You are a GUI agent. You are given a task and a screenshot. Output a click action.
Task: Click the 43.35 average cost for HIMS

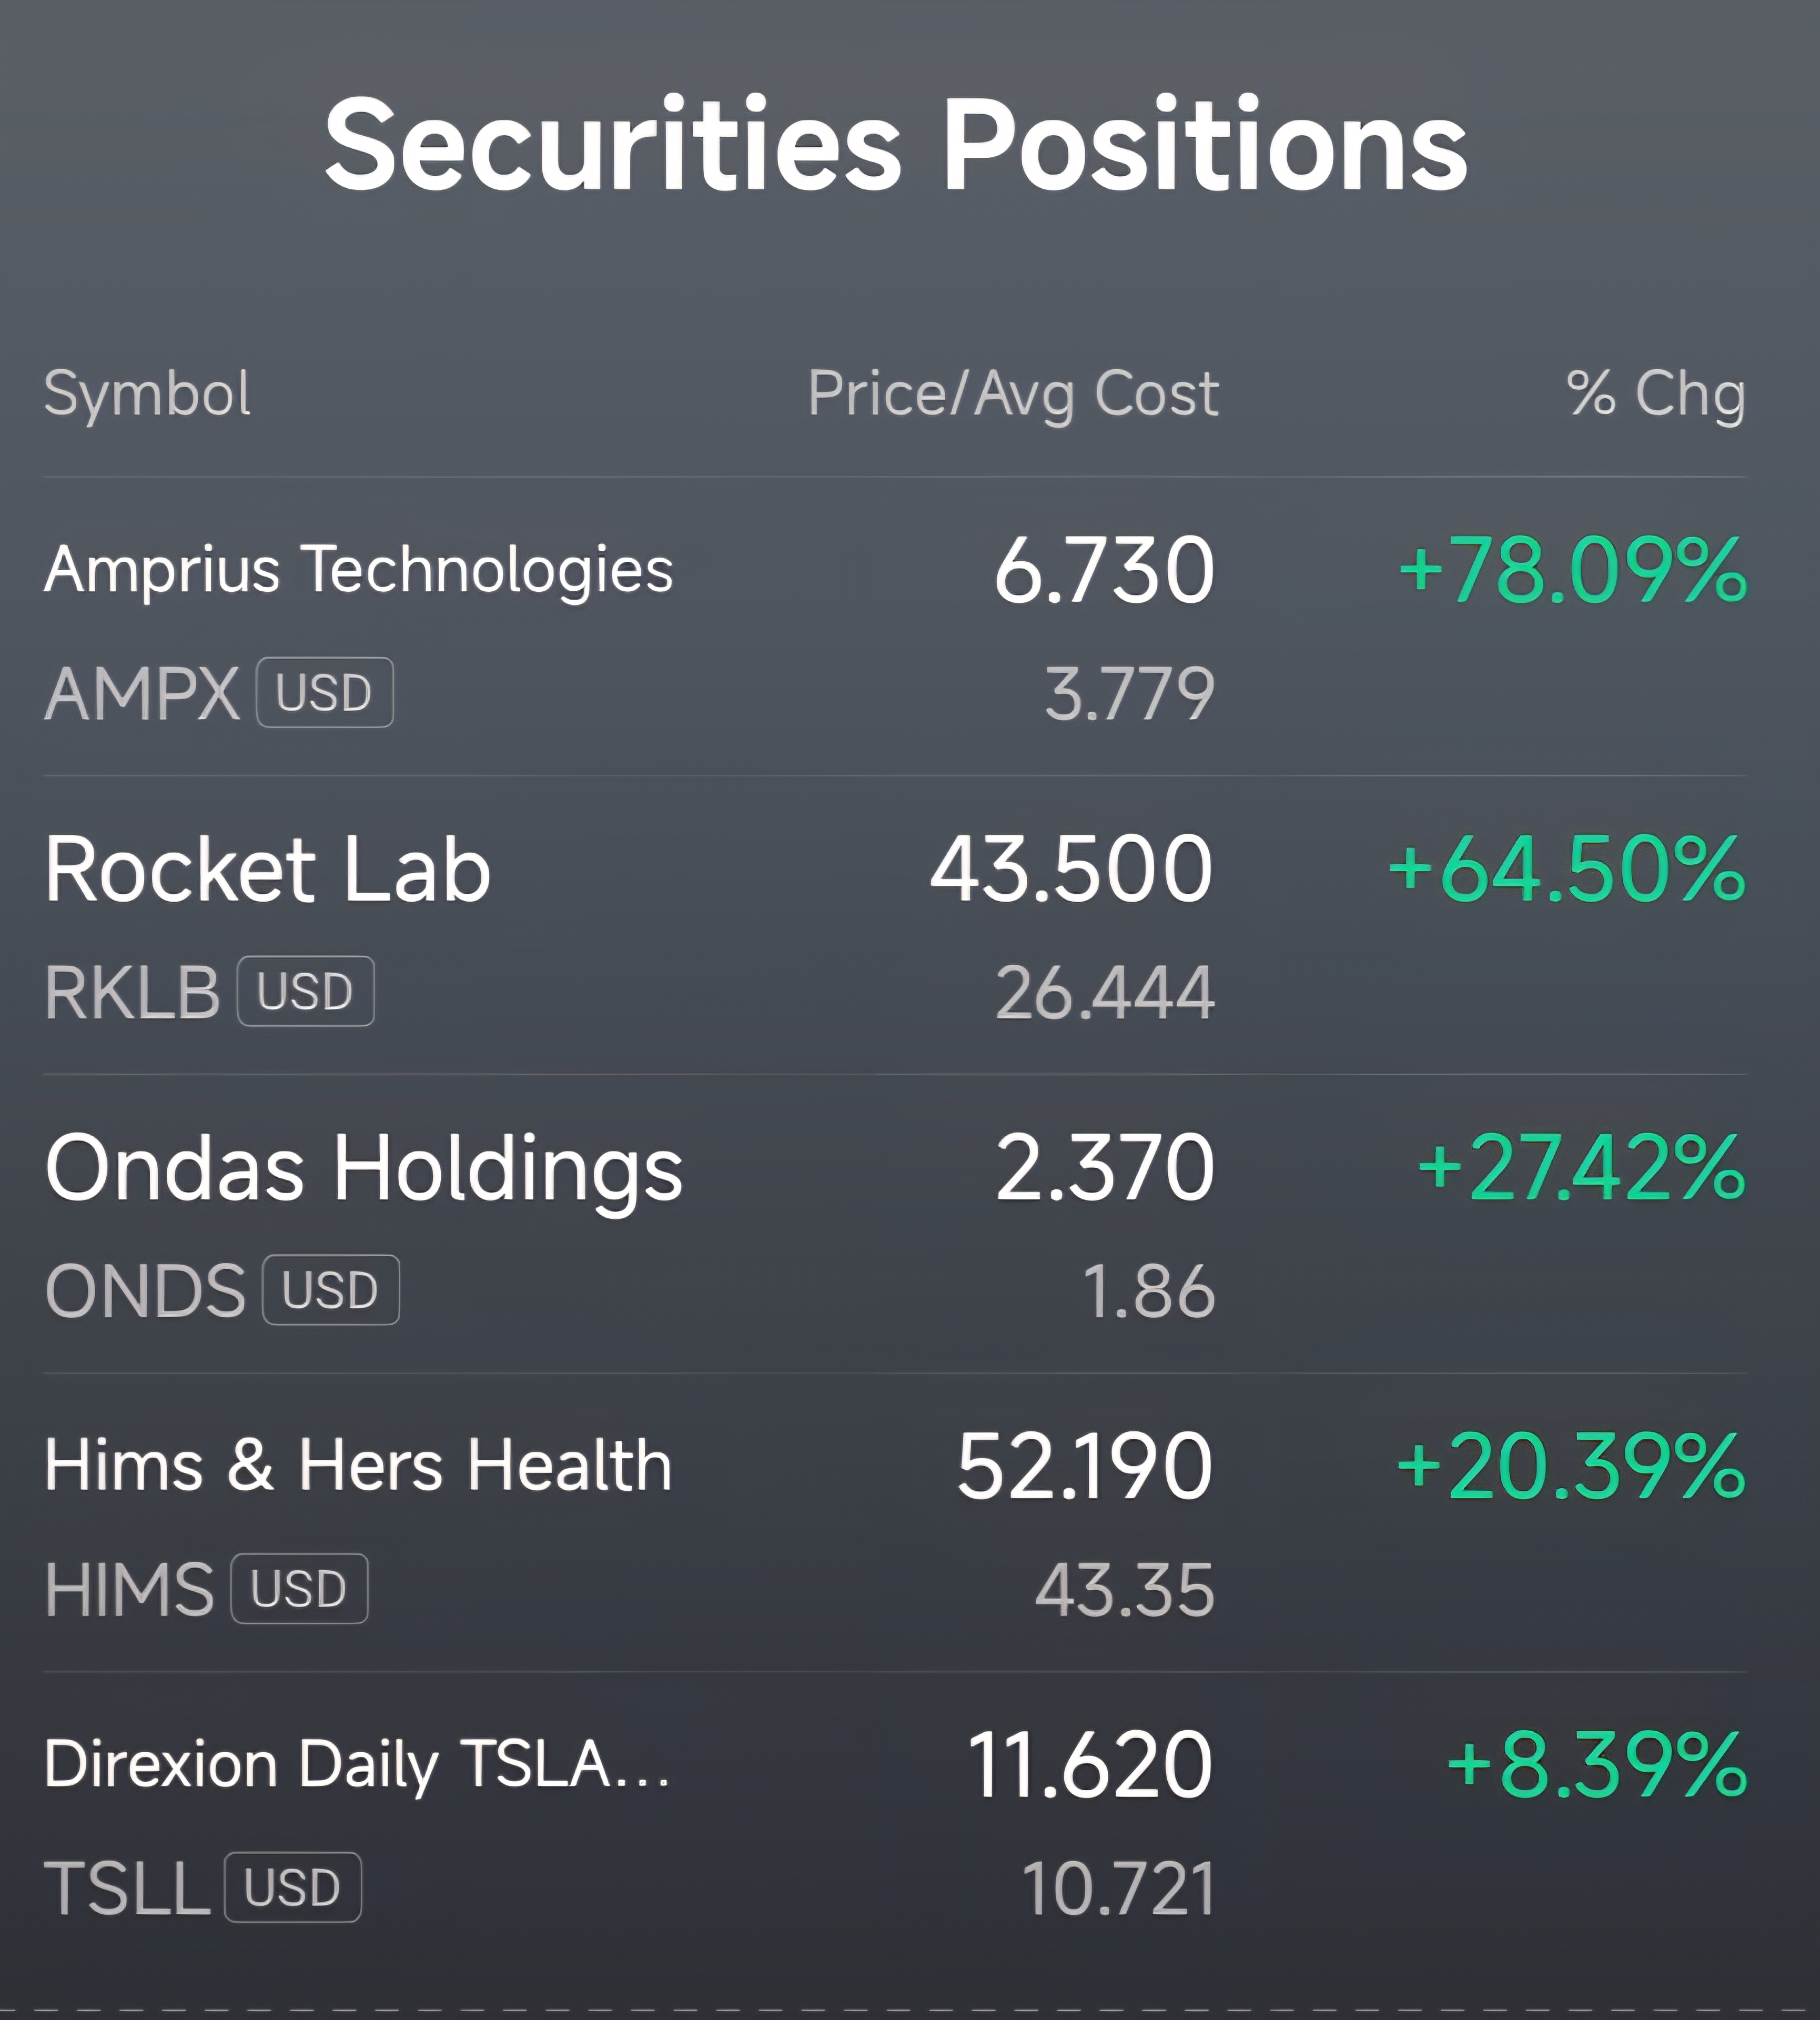pyautogui.click(x=1125, y=1590)
